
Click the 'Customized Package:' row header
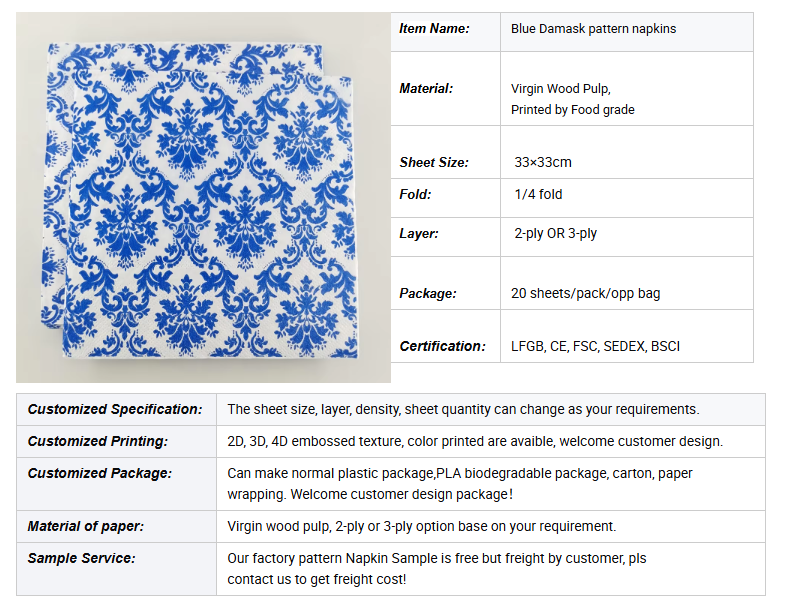(116, 484)
